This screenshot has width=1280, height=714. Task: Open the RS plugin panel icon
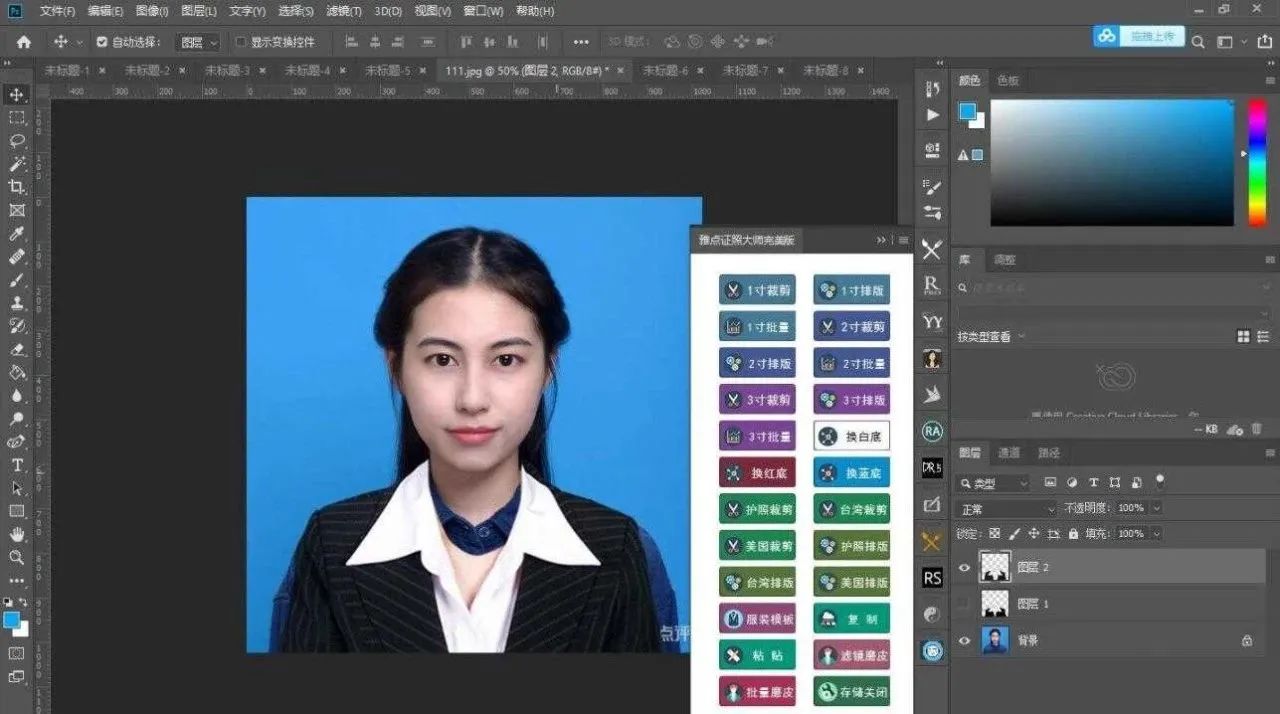click(x=932, y=578)
